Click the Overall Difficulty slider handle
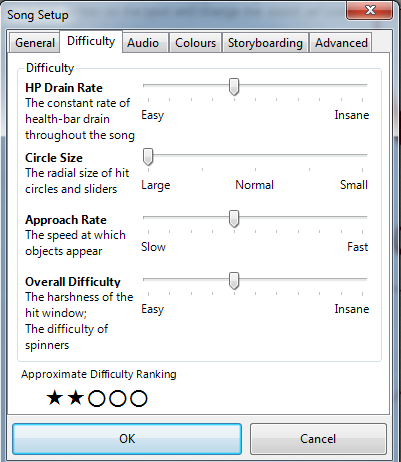The image size is (401, 462). (234, 281)
